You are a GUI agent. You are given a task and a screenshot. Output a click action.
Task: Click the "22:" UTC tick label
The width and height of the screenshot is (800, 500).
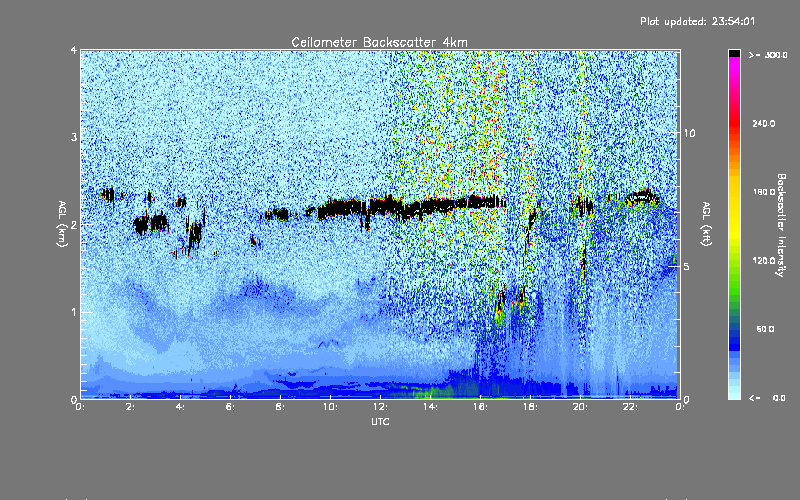(630, 407)
